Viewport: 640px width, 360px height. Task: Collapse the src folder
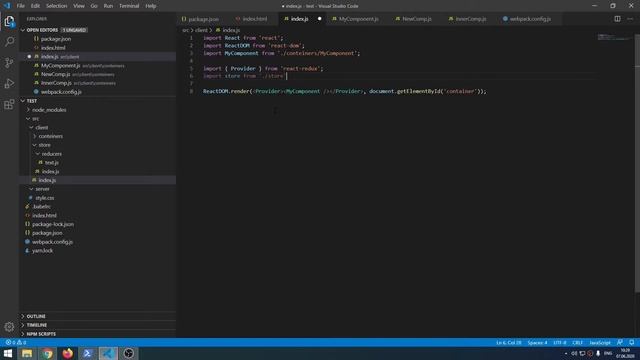(35, 118)
